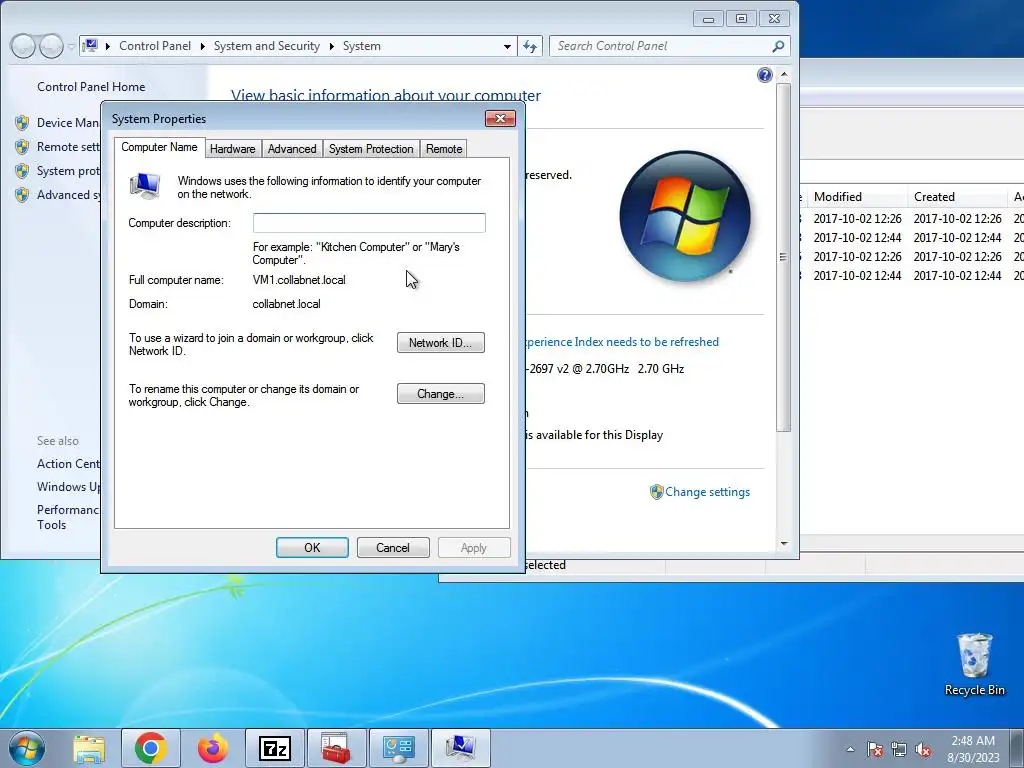The width and height of the screenshot is (1024, 768).
Task: Click the Network ID... button
Action: click(x=441, y=343)
